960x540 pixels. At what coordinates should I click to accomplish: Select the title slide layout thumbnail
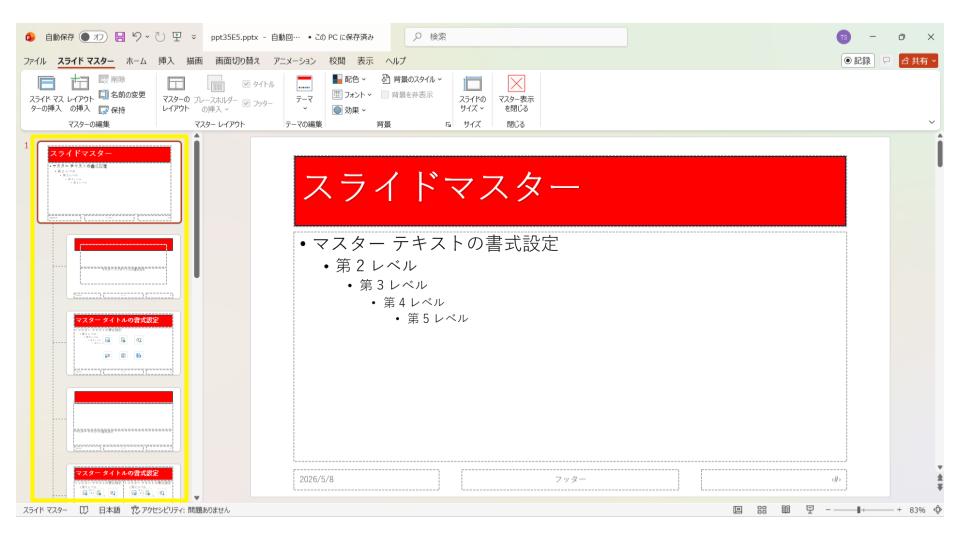124,267
